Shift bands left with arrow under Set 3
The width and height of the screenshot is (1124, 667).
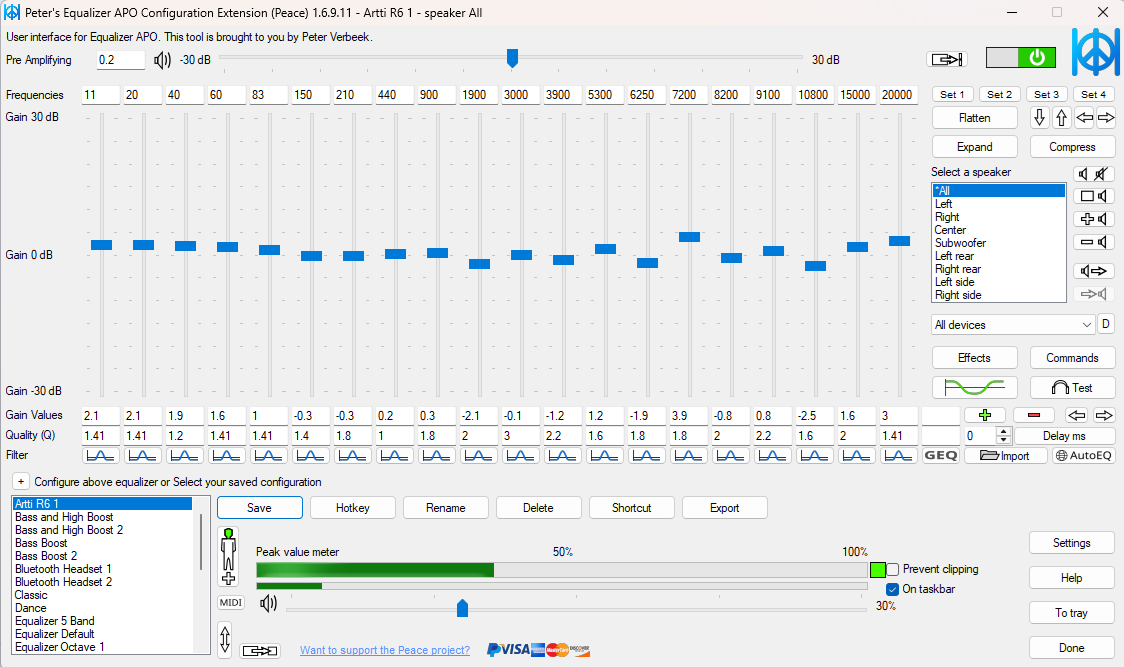(1085, 118)
